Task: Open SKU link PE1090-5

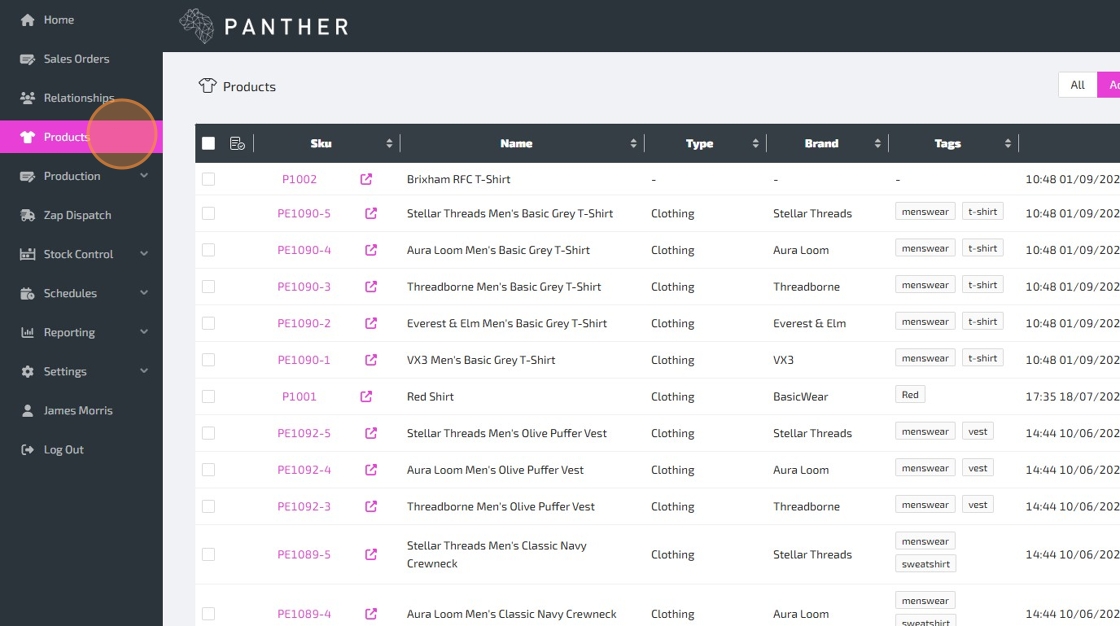Action: click(x=304, y=214)
